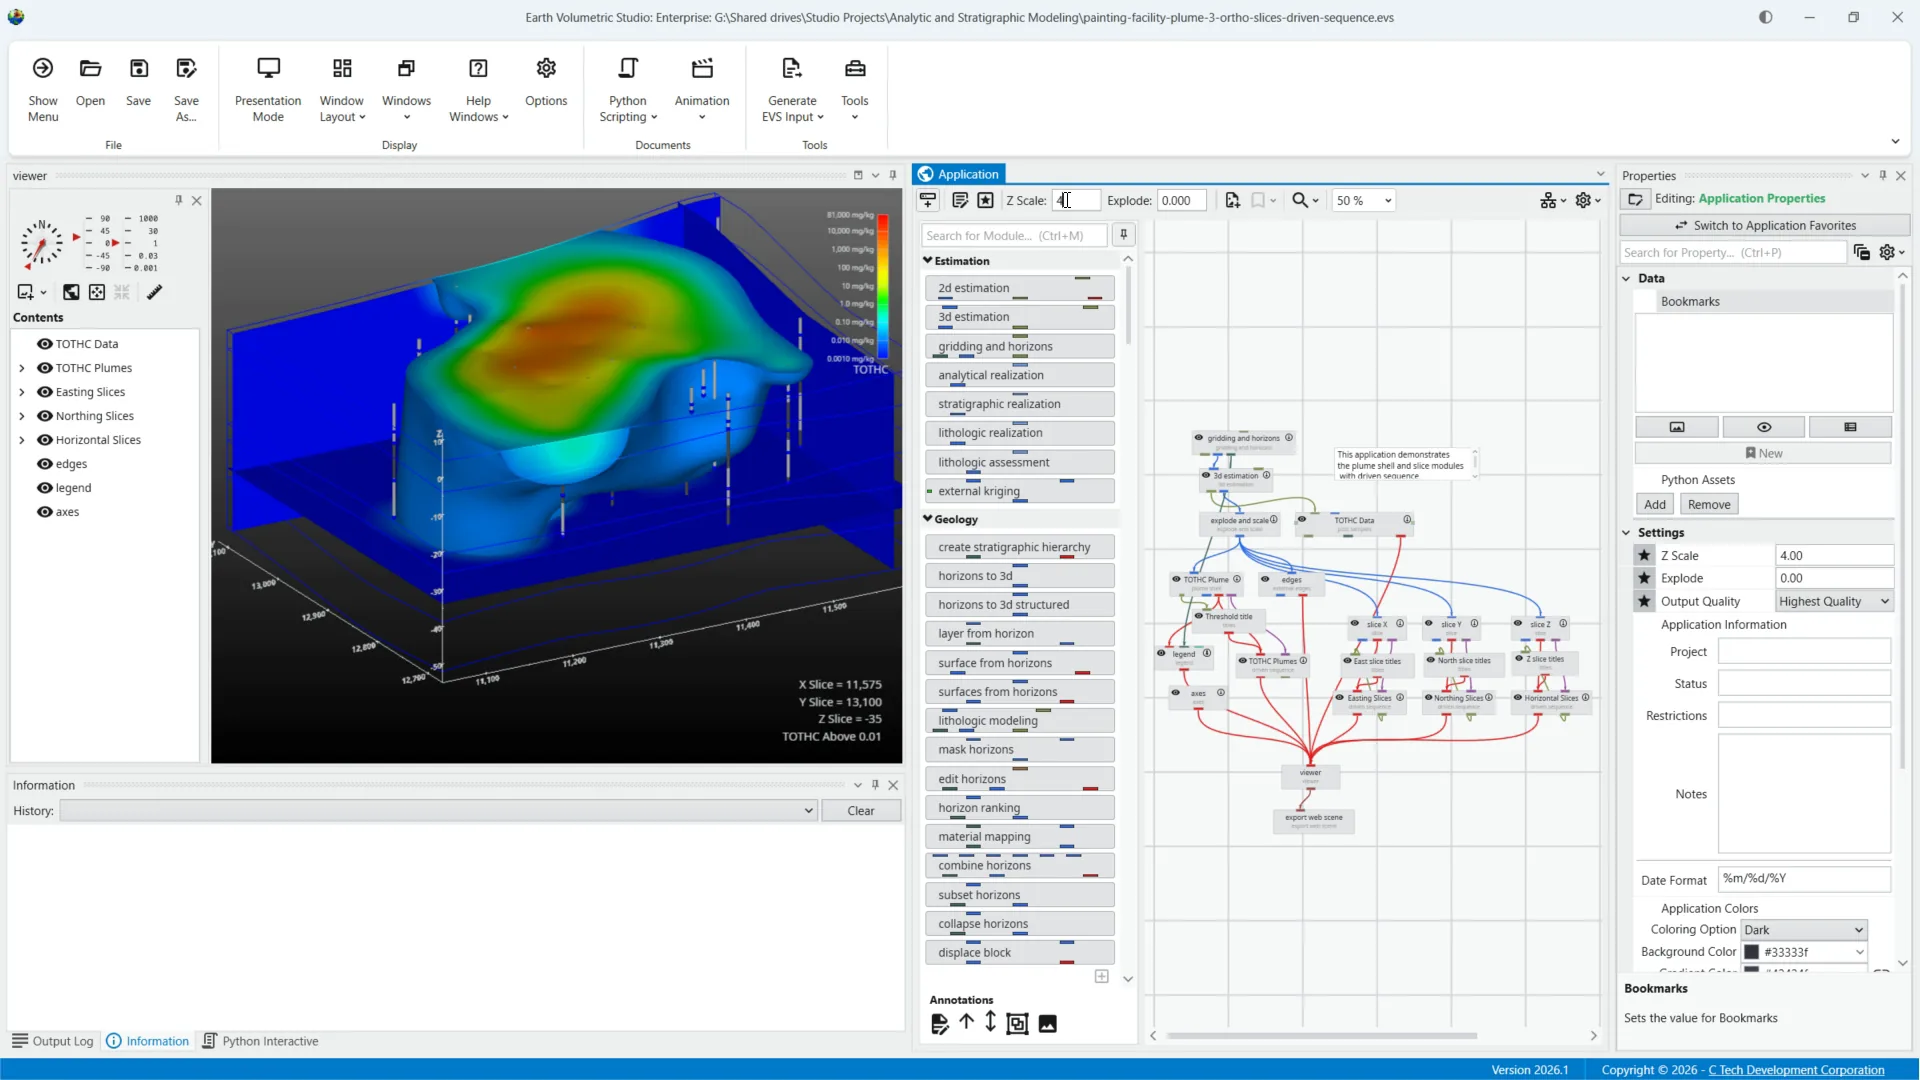The height and width of the screenshot is (1080, 1920).
Task: Click the Search for Property field
Action: coord(1732,252)
